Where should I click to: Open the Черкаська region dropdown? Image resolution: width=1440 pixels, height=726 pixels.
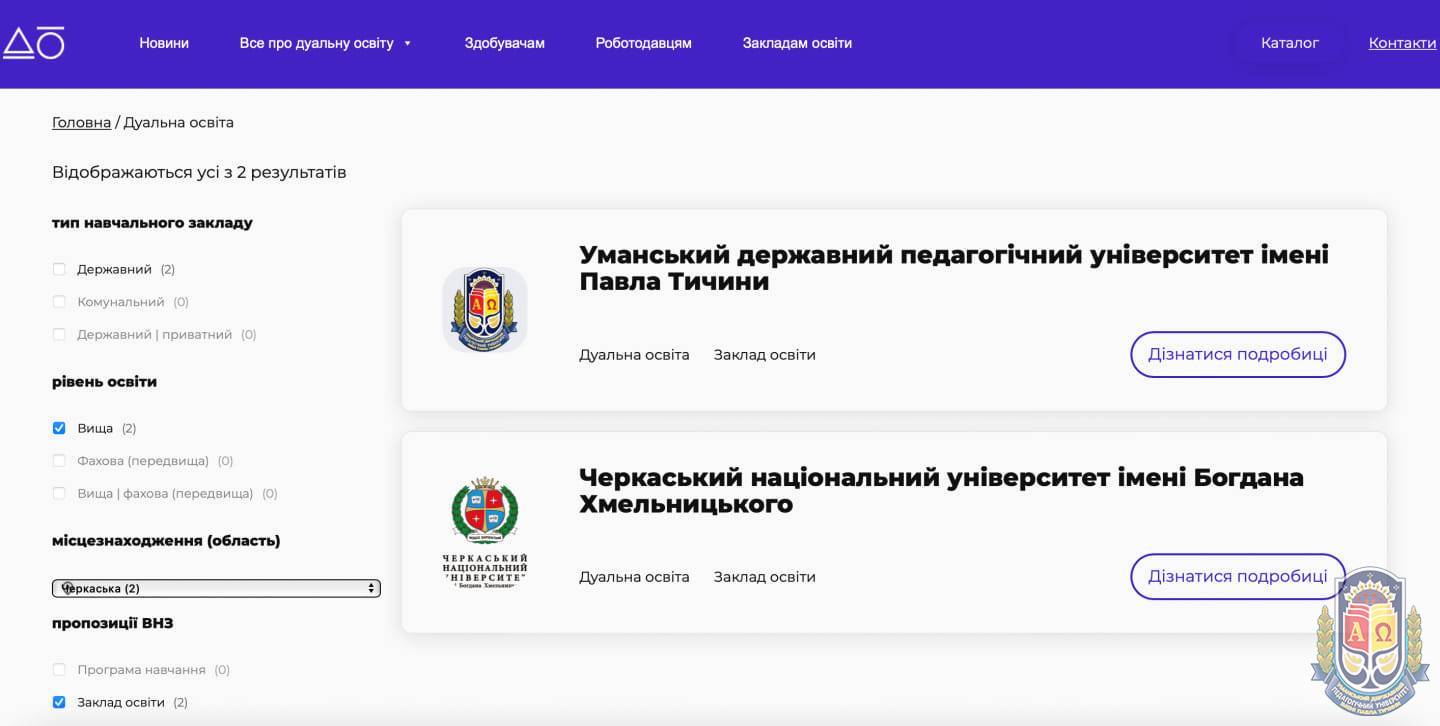coord(216,588)
